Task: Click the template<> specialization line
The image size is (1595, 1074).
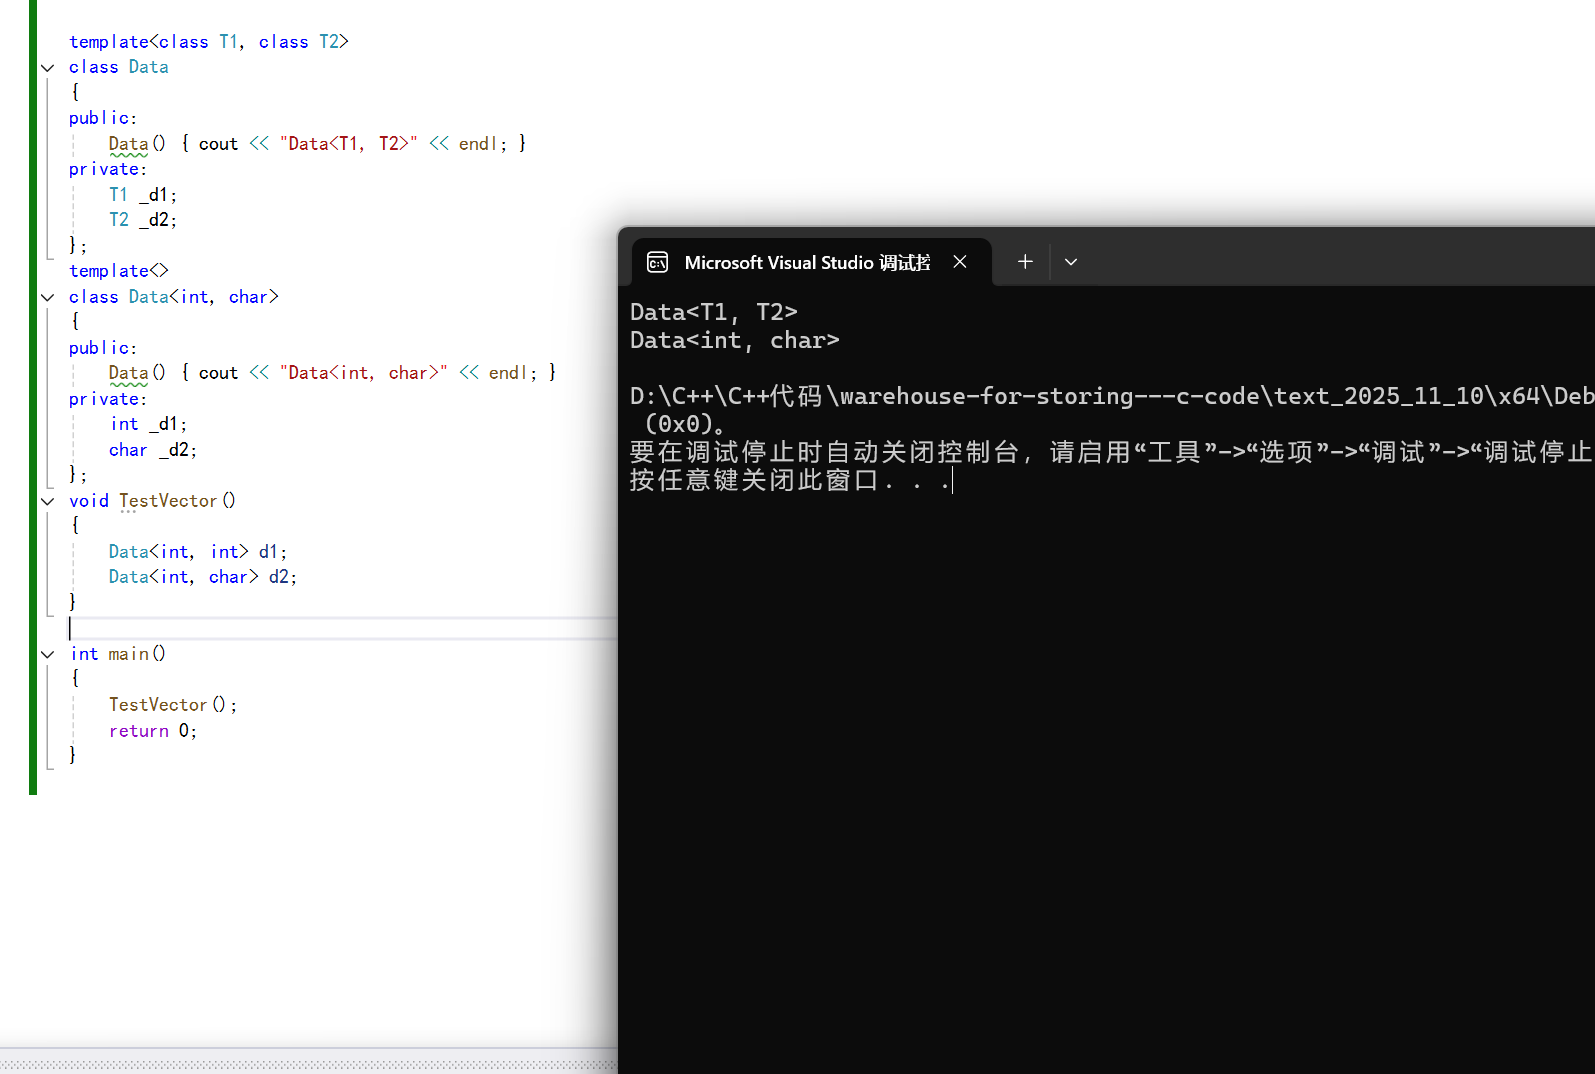Action: [119, 271]
